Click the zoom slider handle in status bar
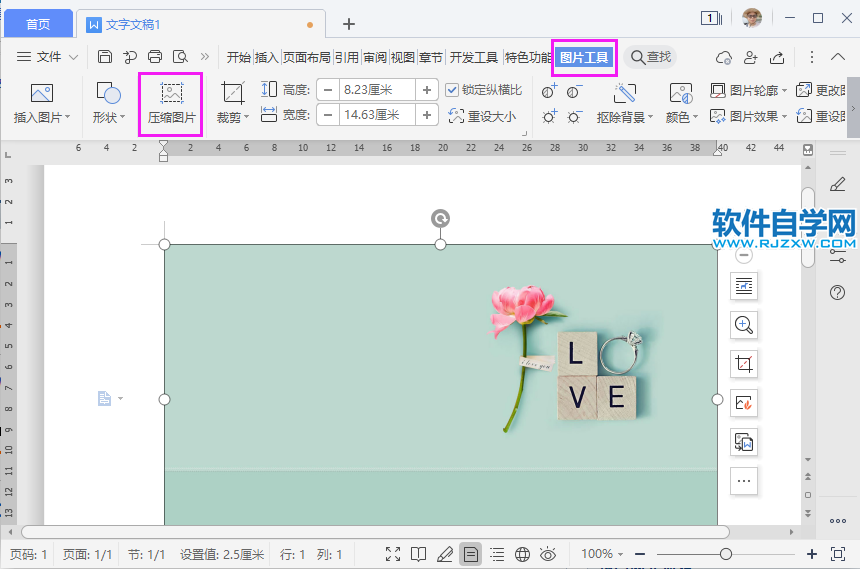 pyautogui.click(x=726, y=554)
